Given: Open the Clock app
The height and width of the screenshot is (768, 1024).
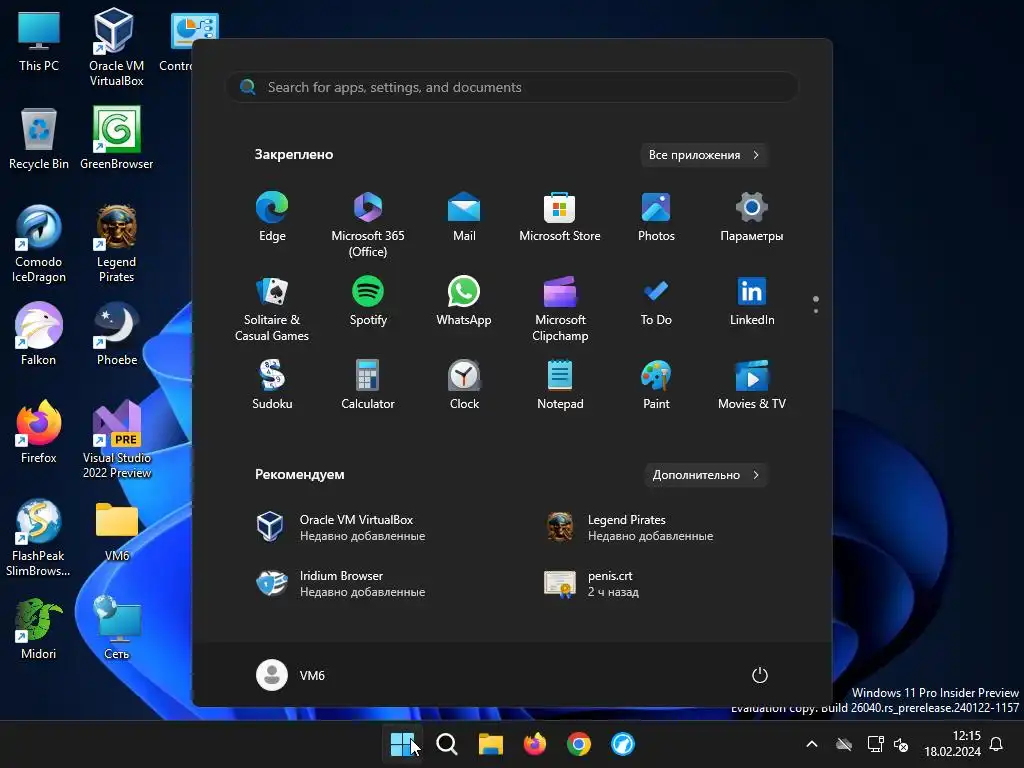Looking at the screenshot, I should [x=464, y=385].
